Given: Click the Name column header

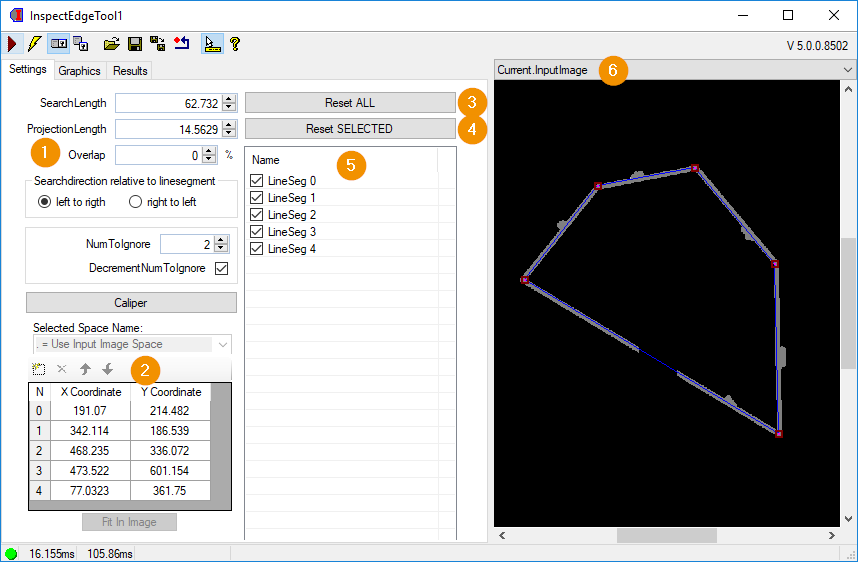Looking at the screenshot, I should click(341, 160).
